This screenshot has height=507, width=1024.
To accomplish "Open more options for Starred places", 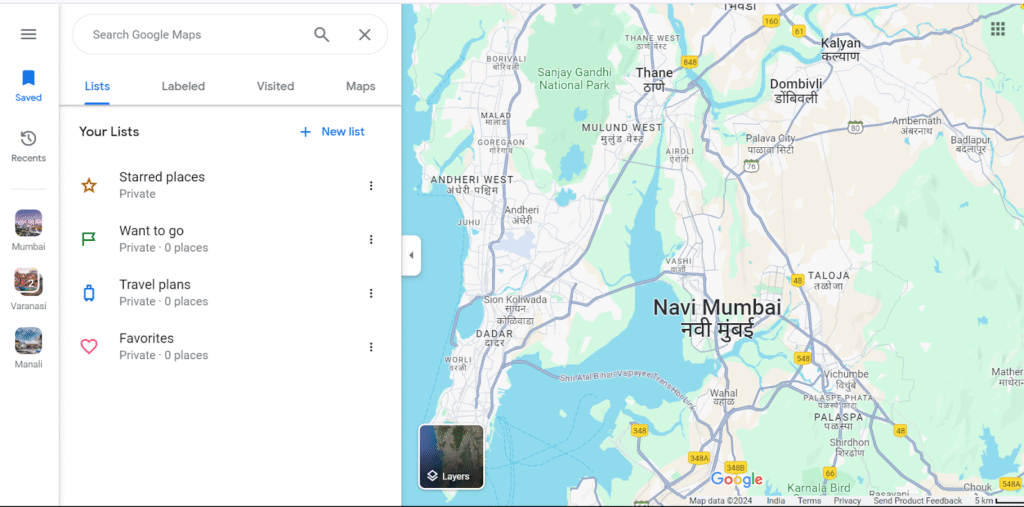I will point(371,186).
